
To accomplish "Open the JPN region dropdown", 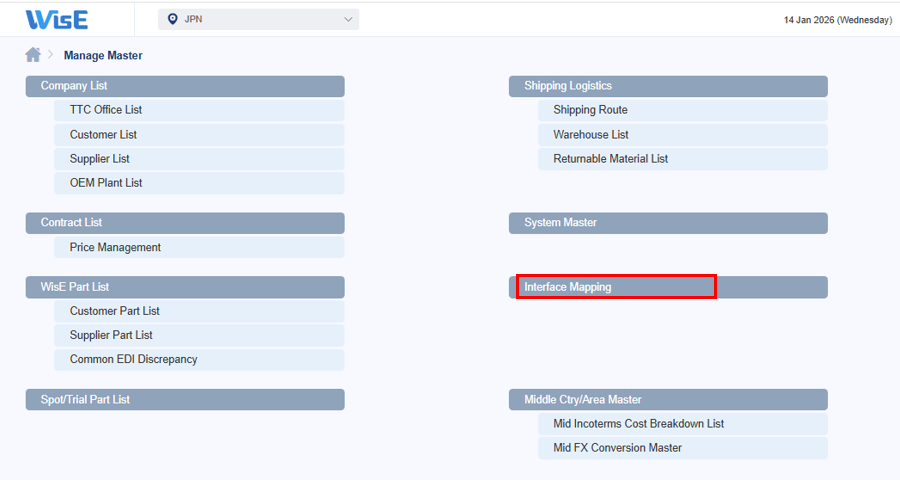I will 258,19.
